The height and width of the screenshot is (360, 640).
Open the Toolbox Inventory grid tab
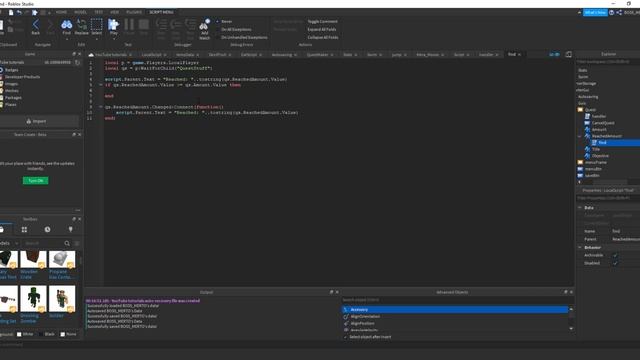coord(24,230)
